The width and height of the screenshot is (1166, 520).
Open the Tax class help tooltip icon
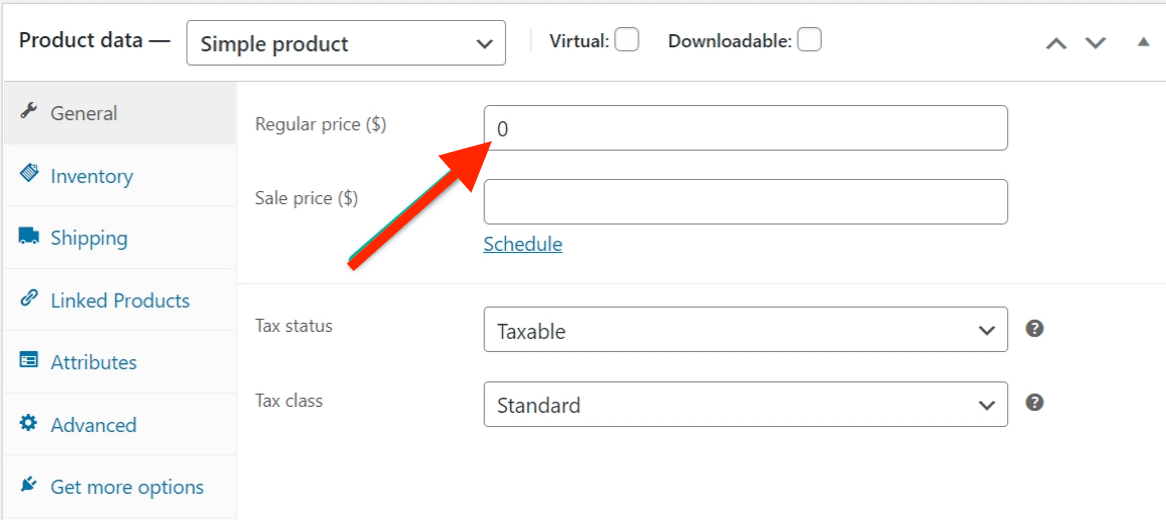pyautogui.click(x=1035, y=402)
